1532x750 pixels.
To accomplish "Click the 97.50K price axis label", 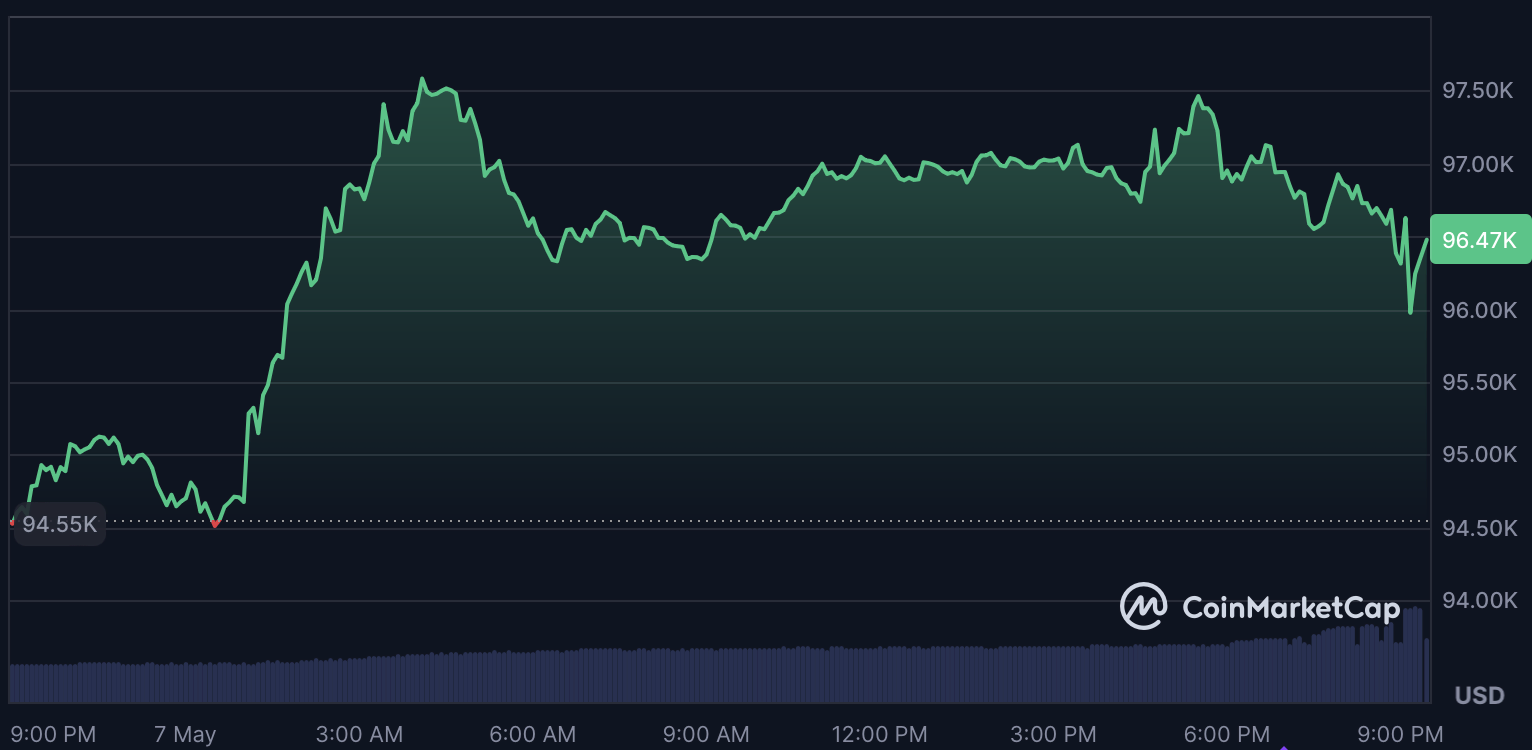I will click(x=1478, y=91).
